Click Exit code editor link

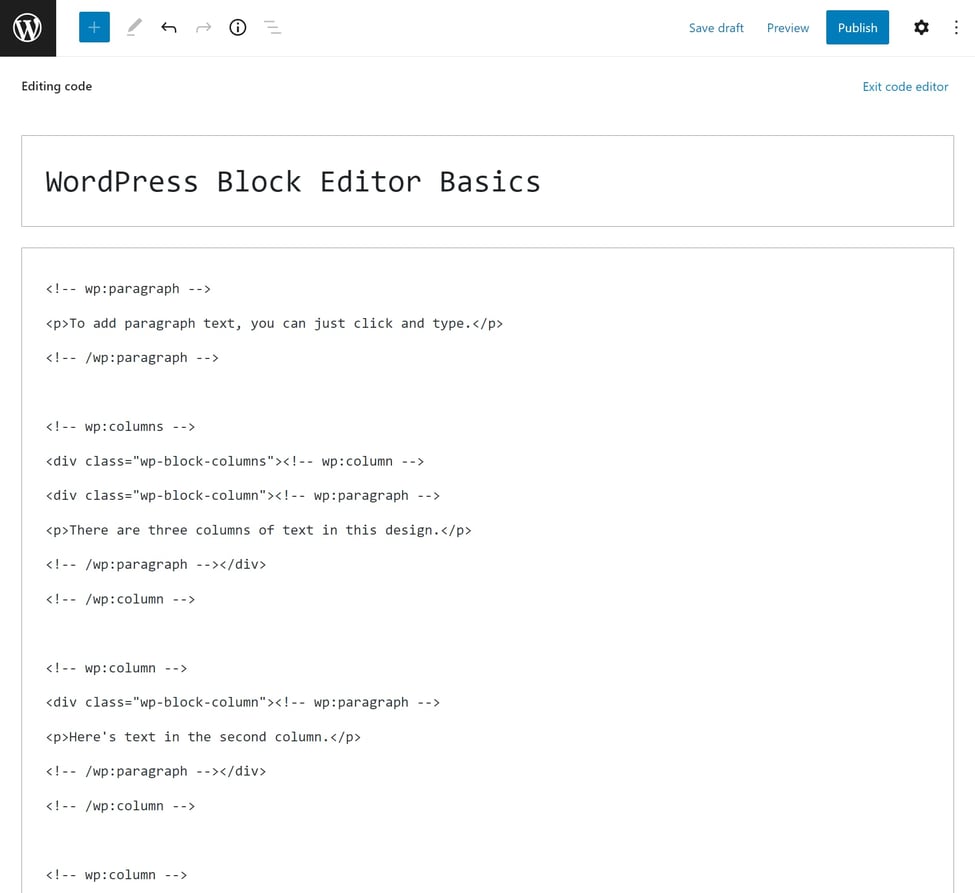coord(905,86)
